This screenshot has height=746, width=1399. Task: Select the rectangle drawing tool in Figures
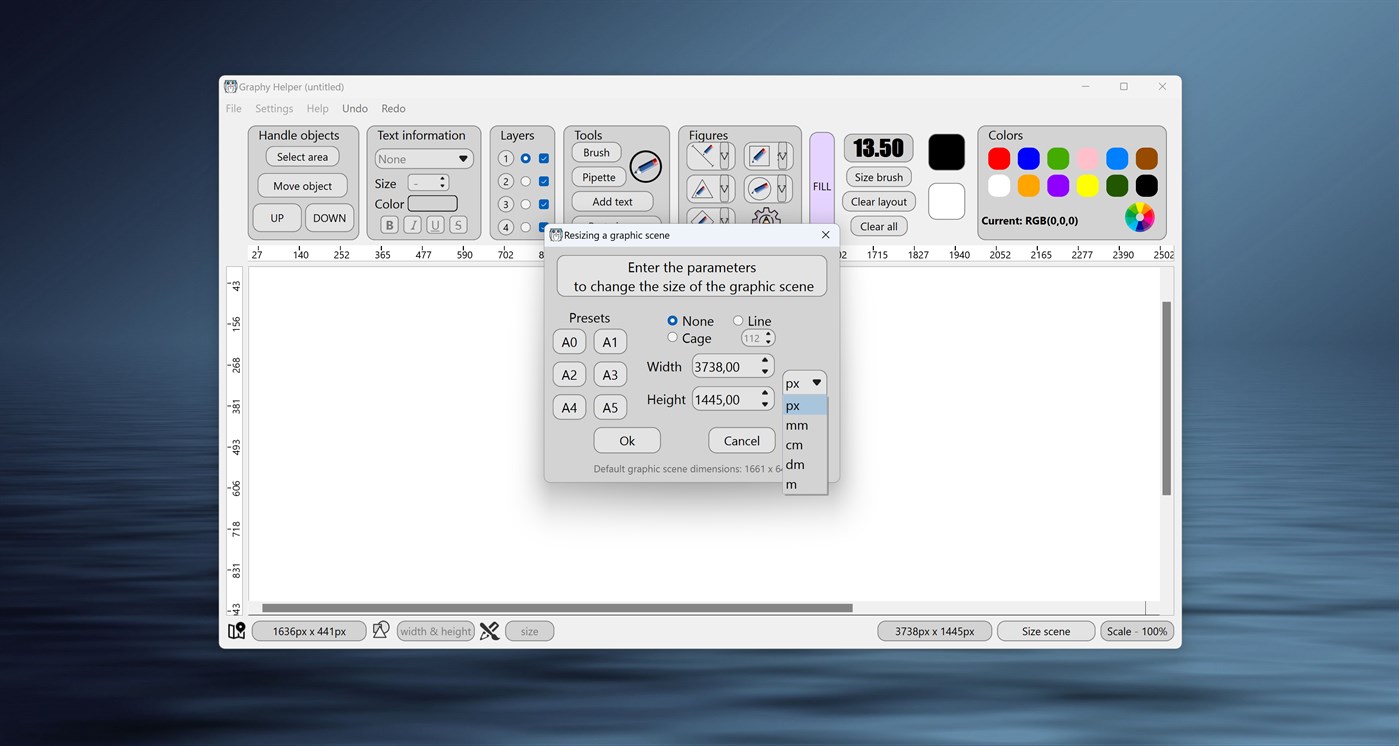coord(758,155)
